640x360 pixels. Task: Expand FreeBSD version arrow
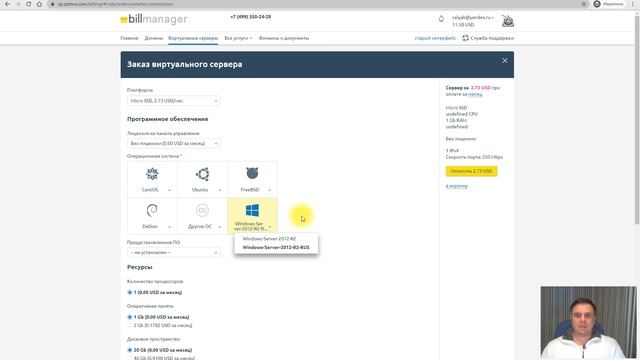click(x=269, y=190)
